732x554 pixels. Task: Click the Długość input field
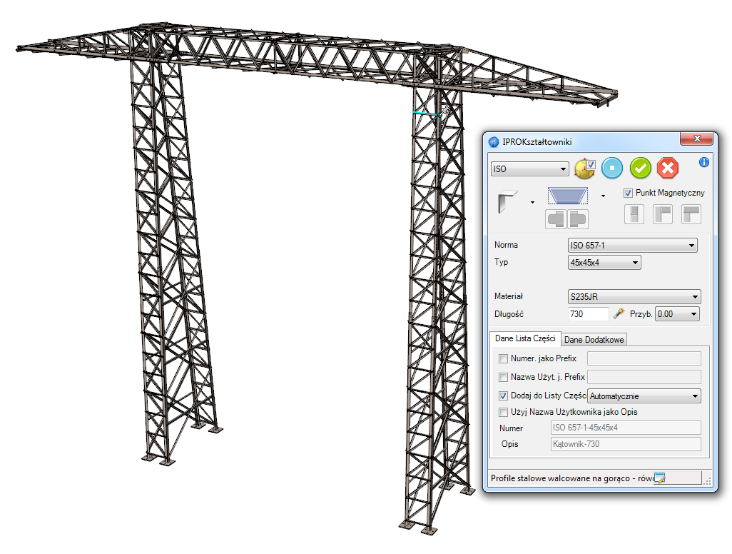(x=588, y=314)
